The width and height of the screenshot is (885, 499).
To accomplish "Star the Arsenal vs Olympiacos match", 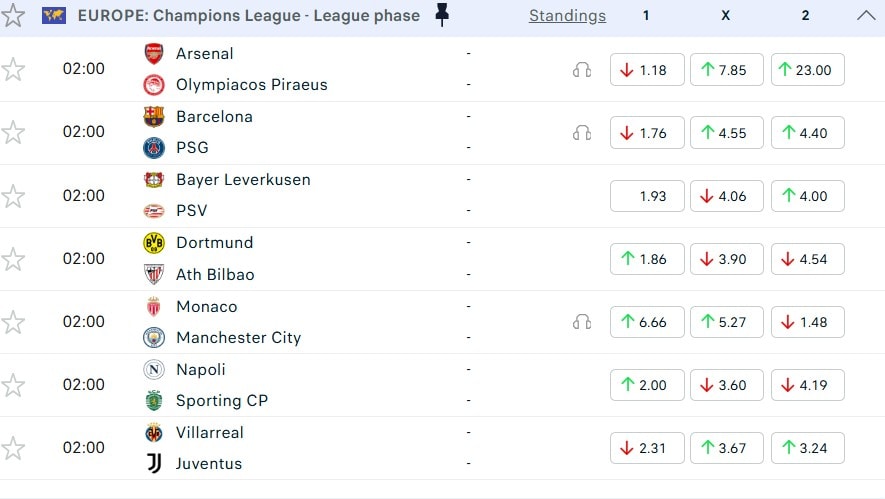I will [x=13, y=70].
